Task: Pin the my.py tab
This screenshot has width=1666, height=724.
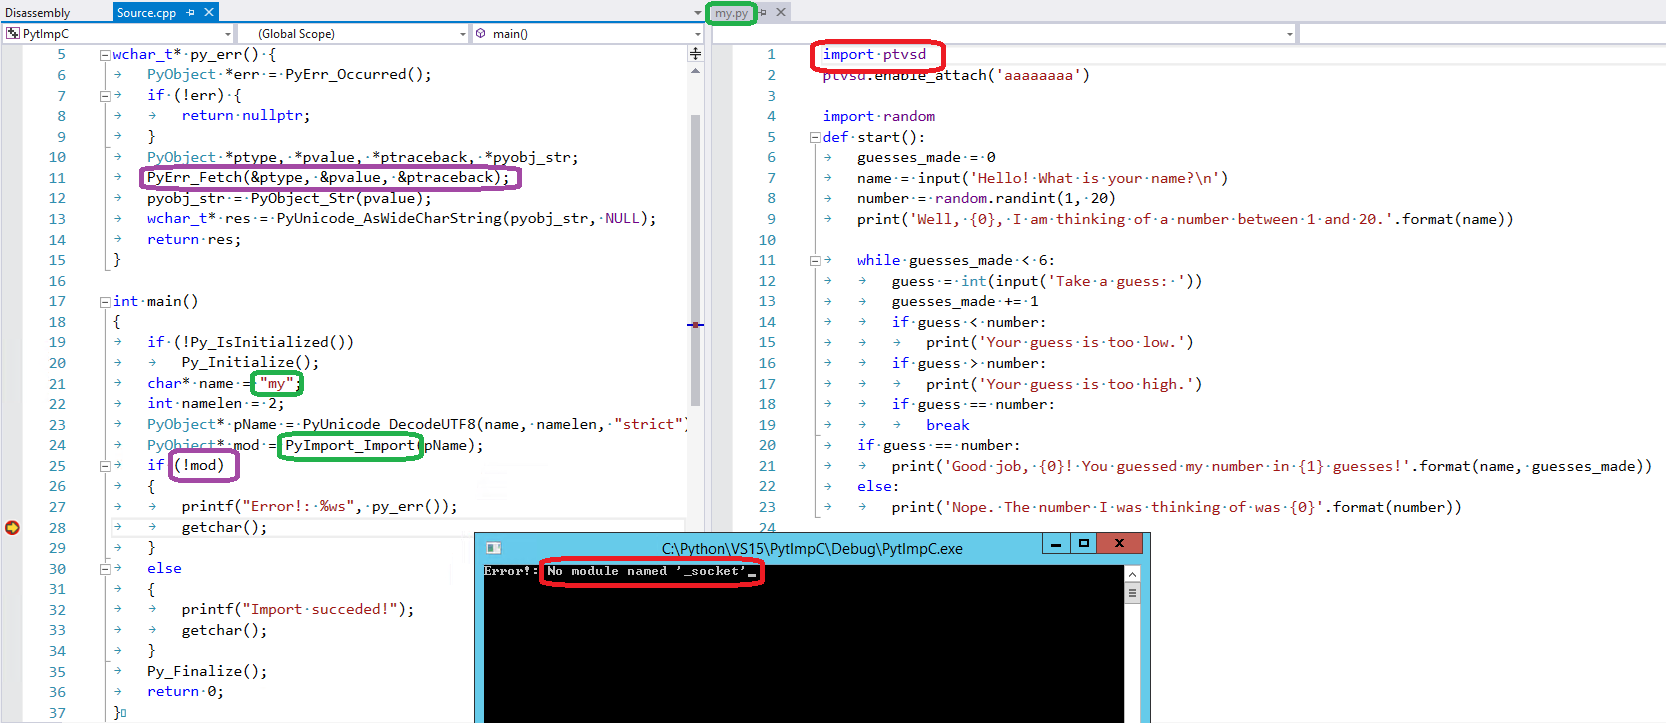Action: pos(763,12)
